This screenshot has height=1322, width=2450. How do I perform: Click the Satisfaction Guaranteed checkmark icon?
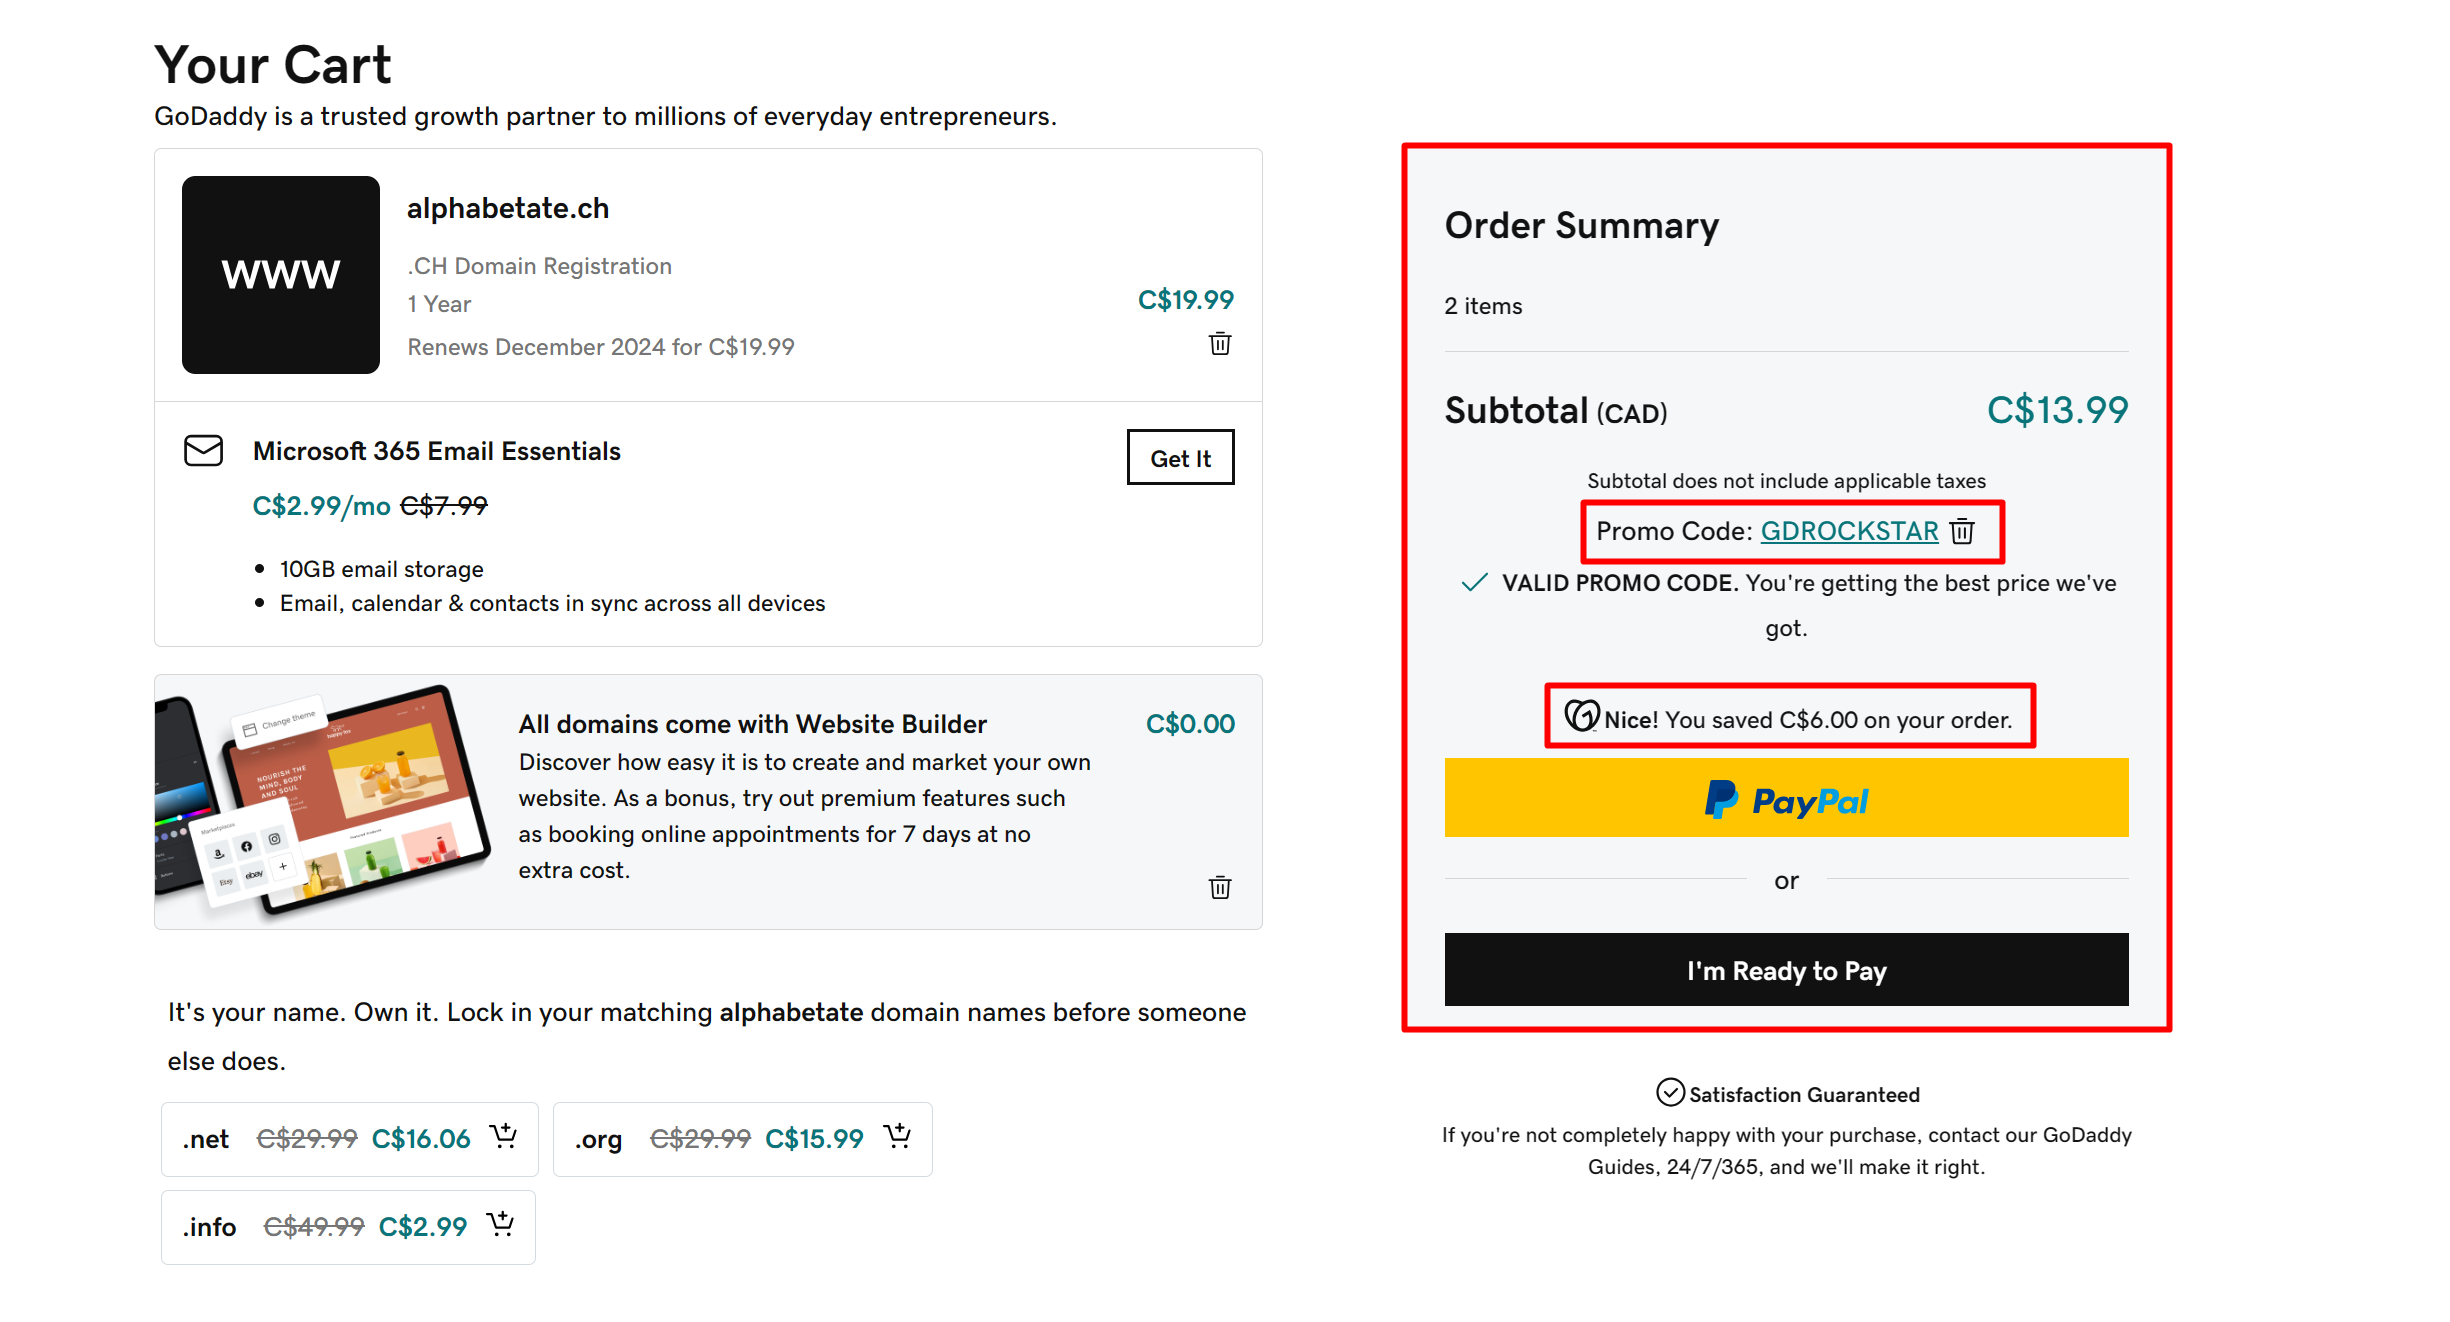click(x=1668, y=1093)
